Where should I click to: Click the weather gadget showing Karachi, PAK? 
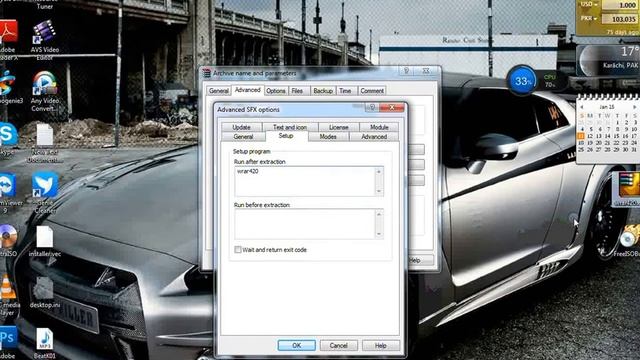[x=608, y=60]
